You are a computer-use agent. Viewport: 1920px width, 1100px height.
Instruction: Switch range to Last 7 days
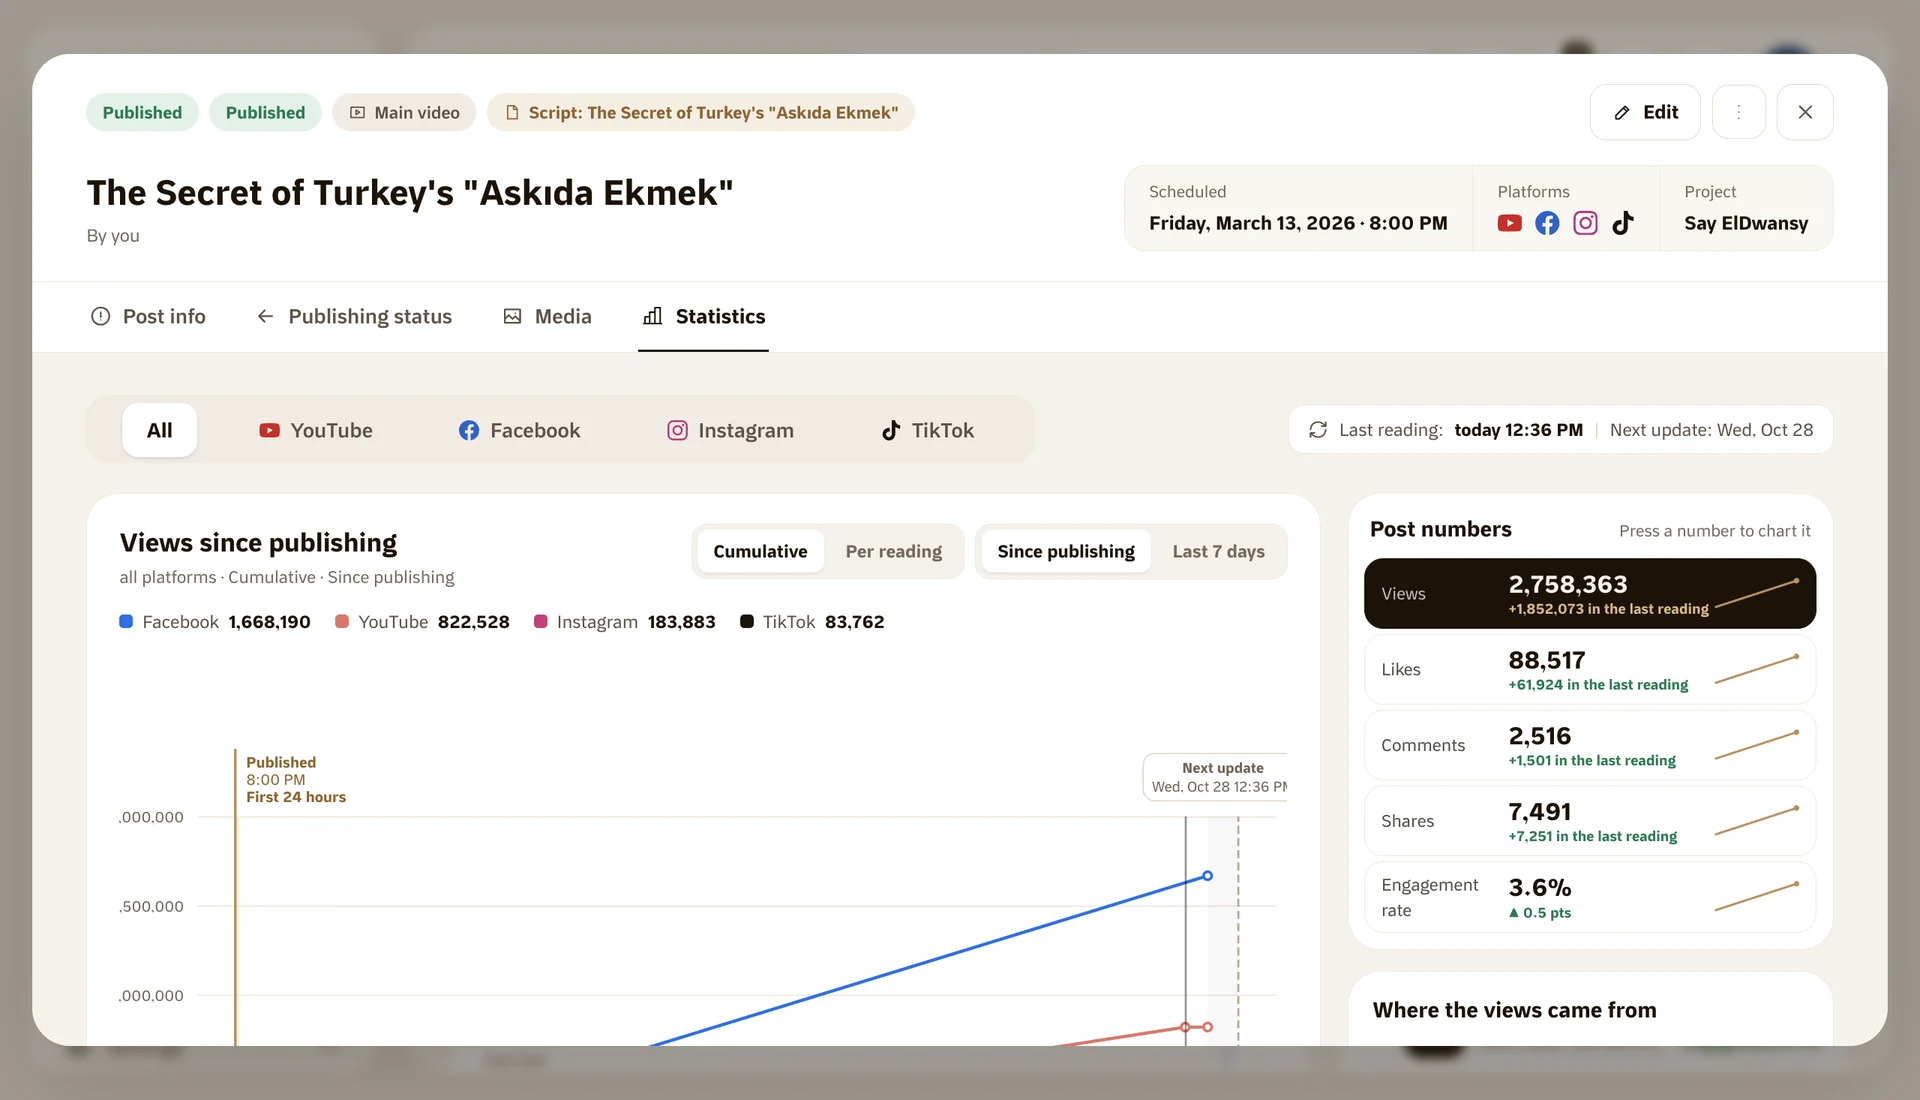[1218, 551]
